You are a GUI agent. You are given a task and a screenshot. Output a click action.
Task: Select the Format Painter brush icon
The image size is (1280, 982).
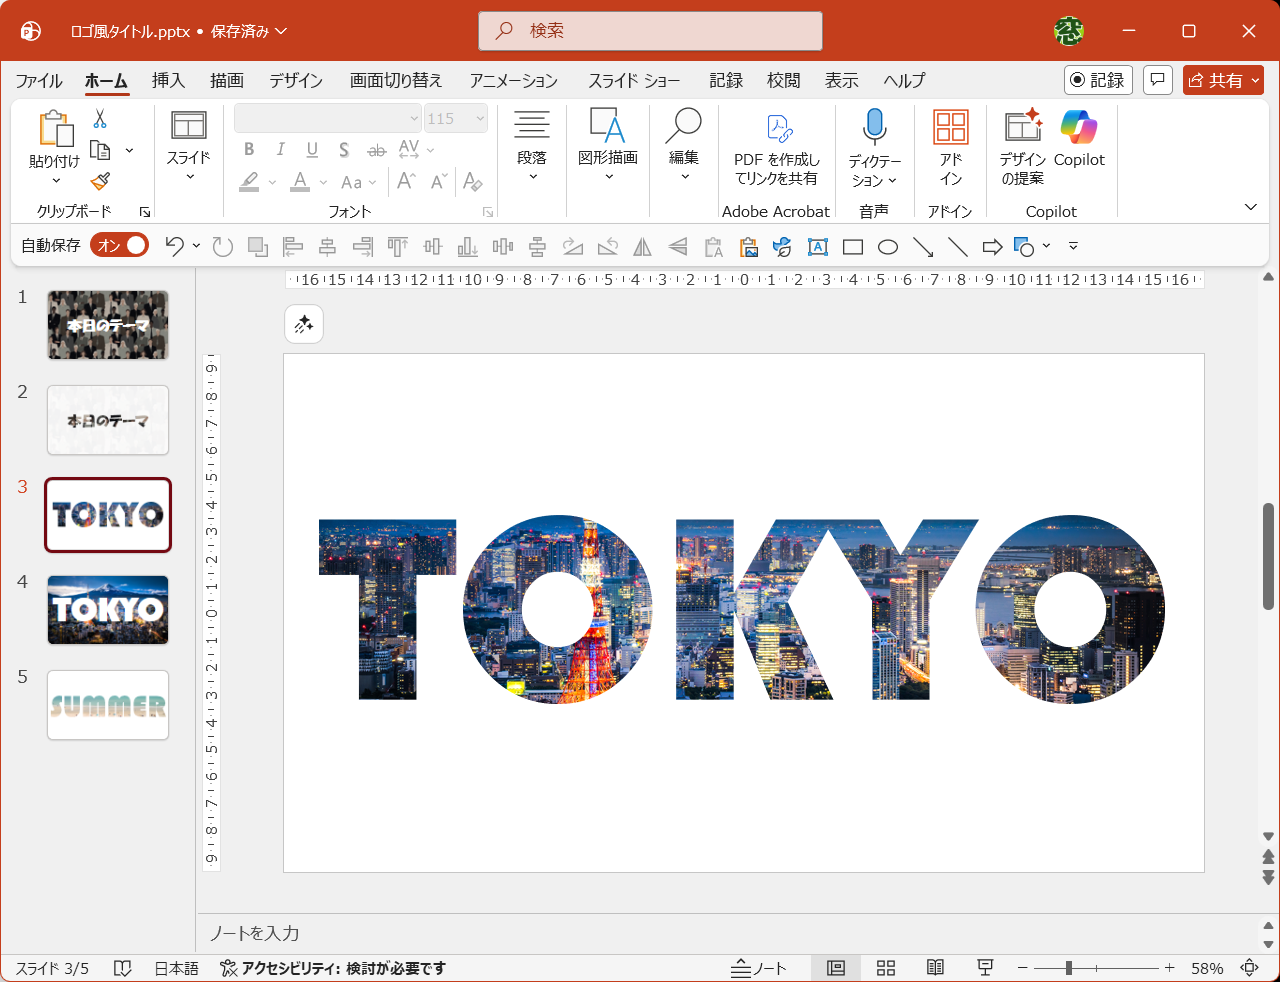click(x=100, y=181)
